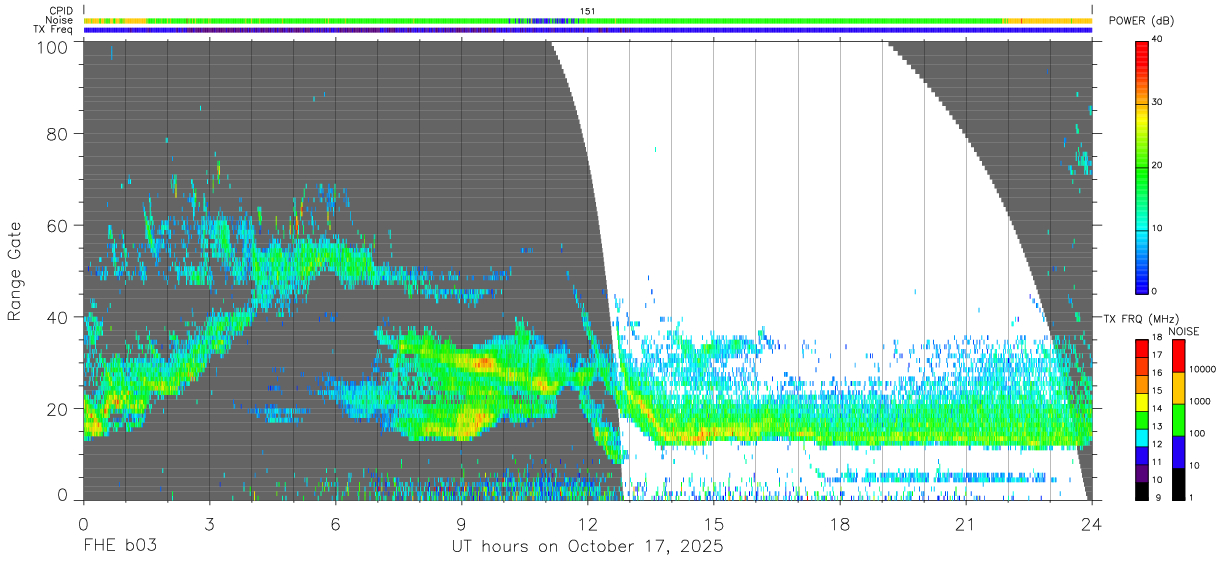Screen dimensions: 1228x567
Task: Click the 21 tick on the UT hours axis
Action: point(965,524)
